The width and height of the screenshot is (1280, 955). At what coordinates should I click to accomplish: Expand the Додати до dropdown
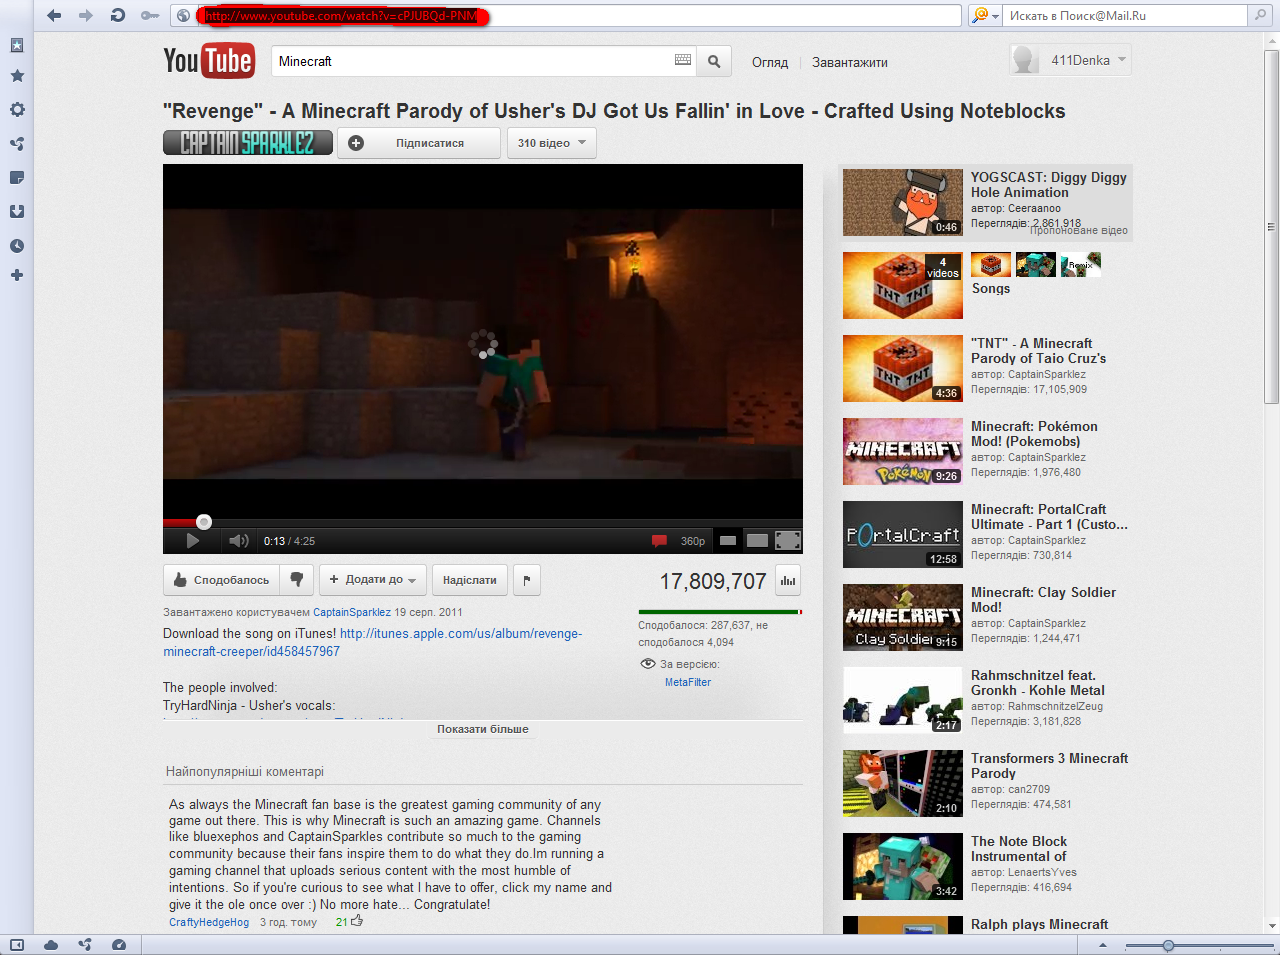pyautogui.click(x=373, y=580)
